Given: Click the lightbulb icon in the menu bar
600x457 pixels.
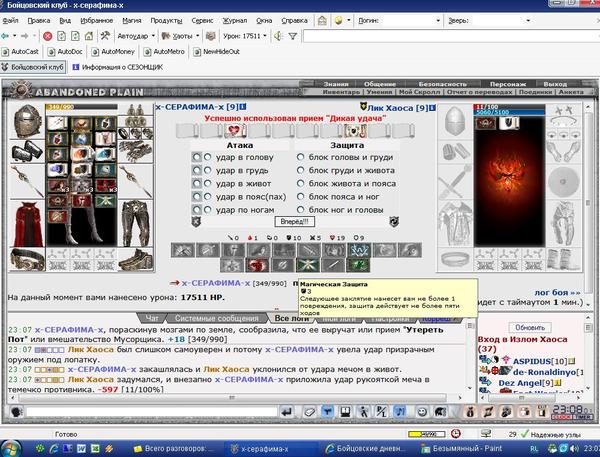Looking at the screenshot, I should click(338, 21).
